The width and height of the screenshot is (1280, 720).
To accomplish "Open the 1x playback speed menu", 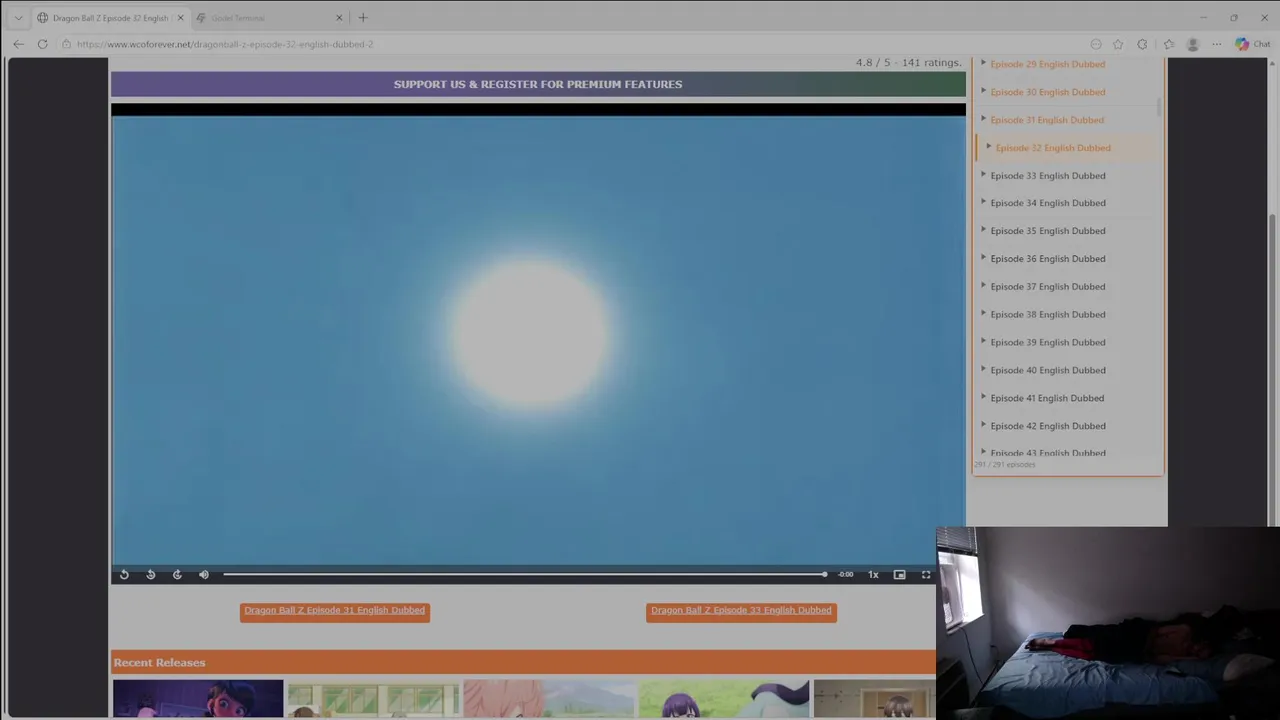I will (x=873, y=575).
